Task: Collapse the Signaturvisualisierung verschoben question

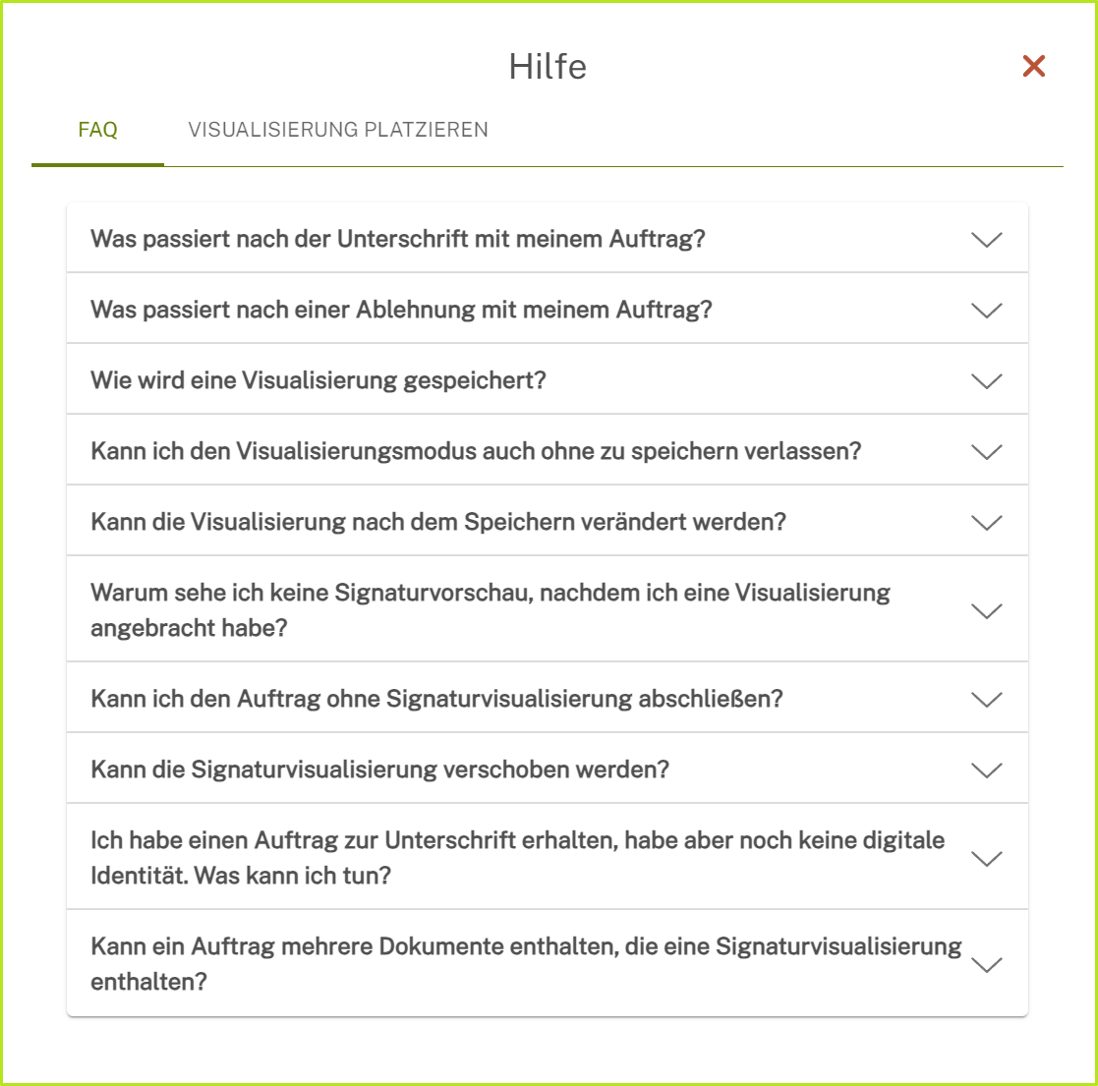Action: (x=988, y=769)
